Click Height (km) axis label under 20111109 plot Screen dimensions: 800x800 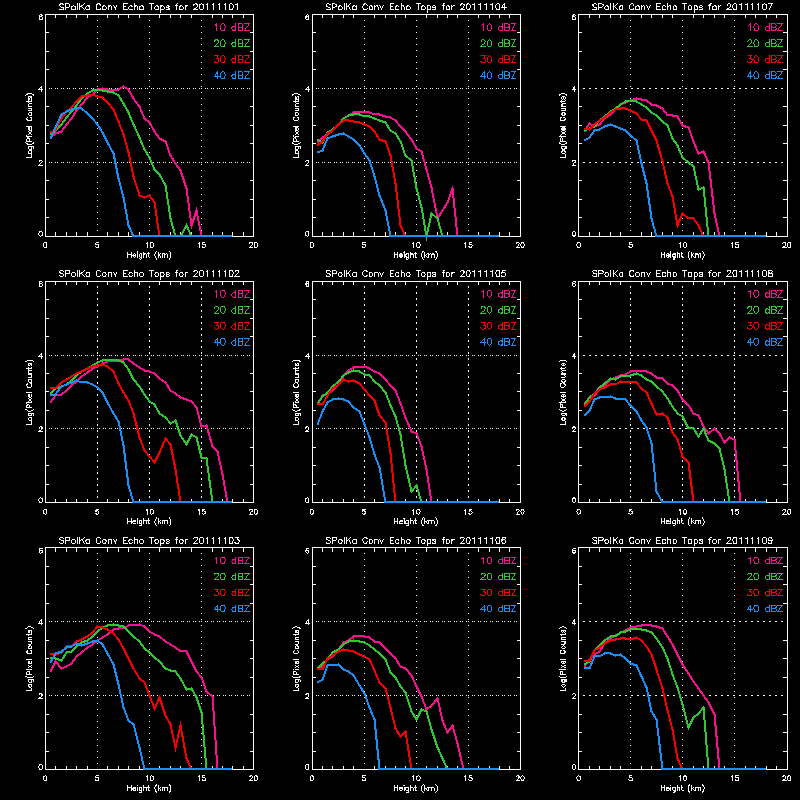(x=682, y=788)
